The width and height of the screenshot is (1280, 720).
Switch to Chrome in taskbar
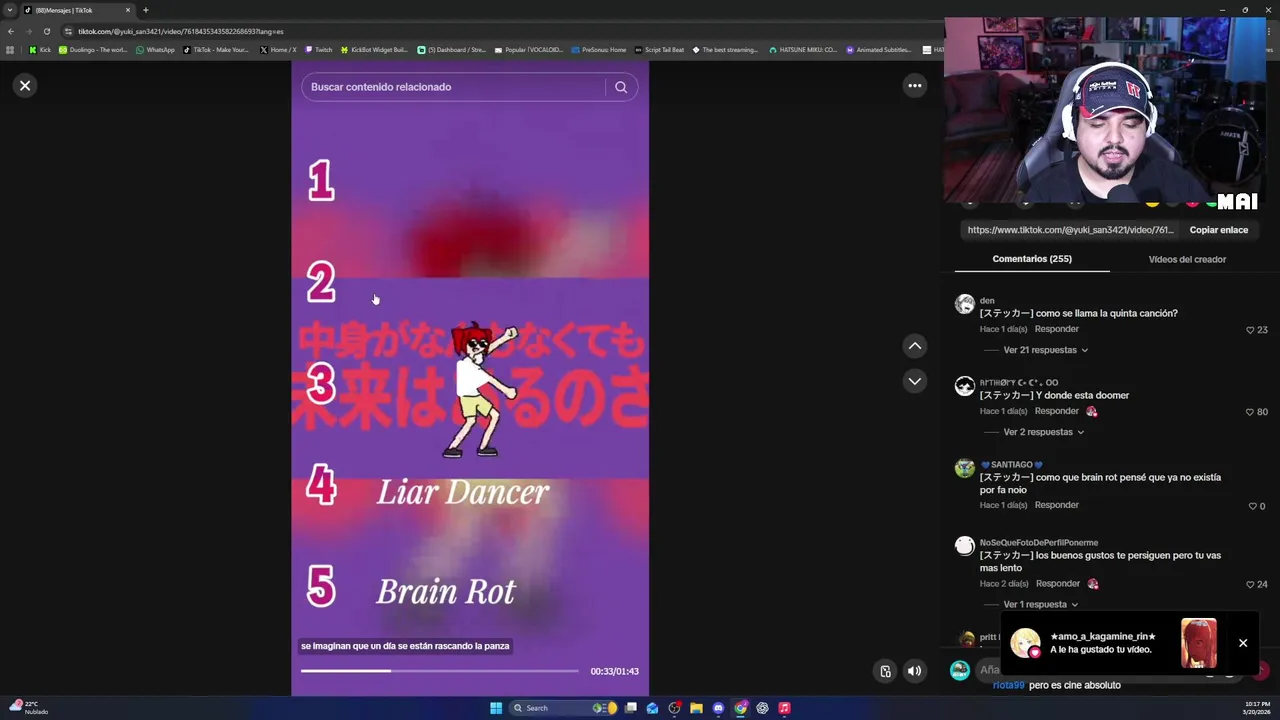(740, 708)
